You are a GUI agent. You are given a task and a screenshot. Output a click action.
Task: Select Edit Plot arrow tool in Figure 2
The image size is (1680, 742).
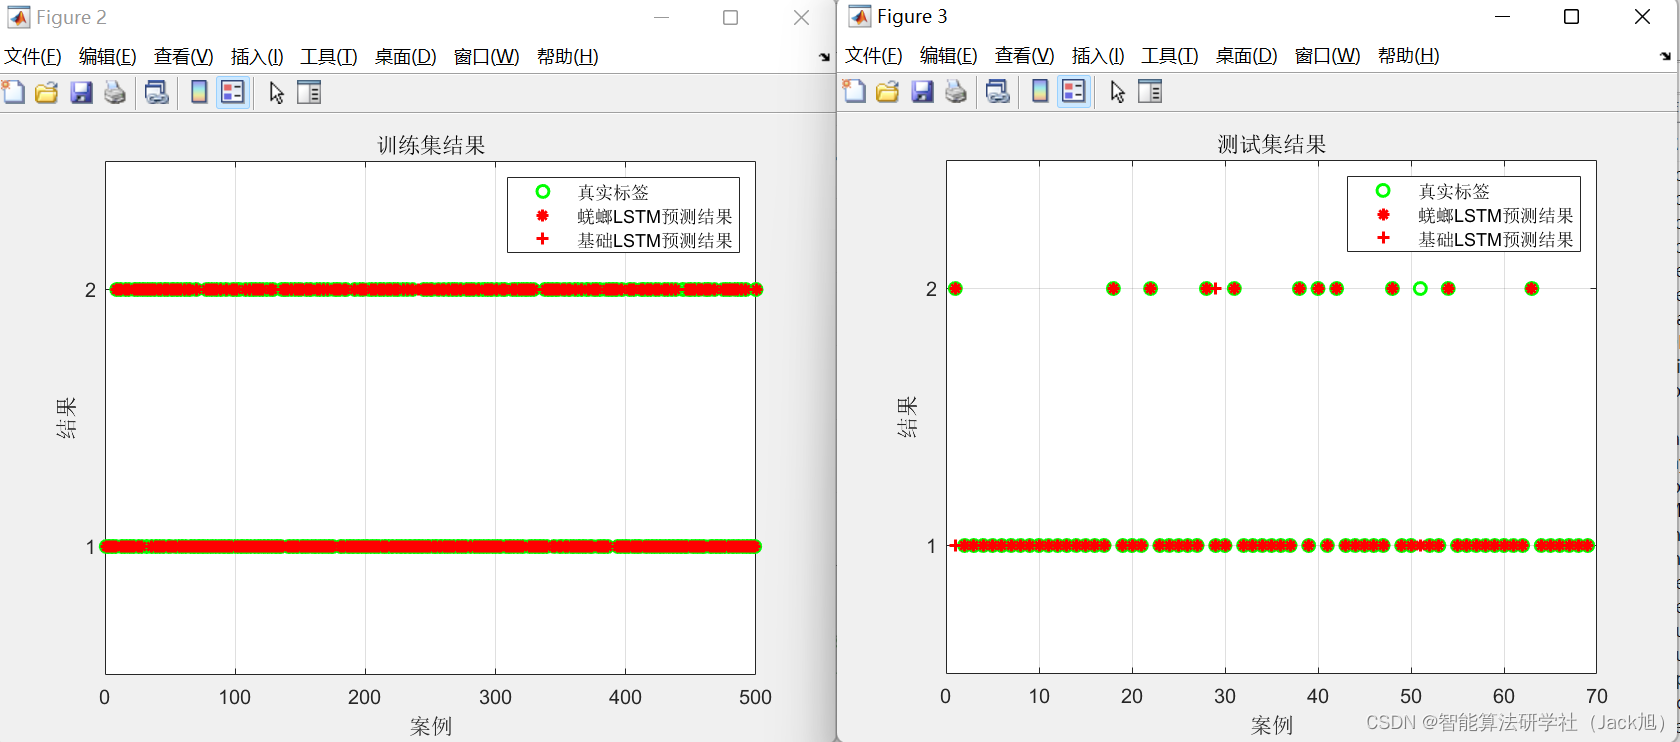point(277,93)
